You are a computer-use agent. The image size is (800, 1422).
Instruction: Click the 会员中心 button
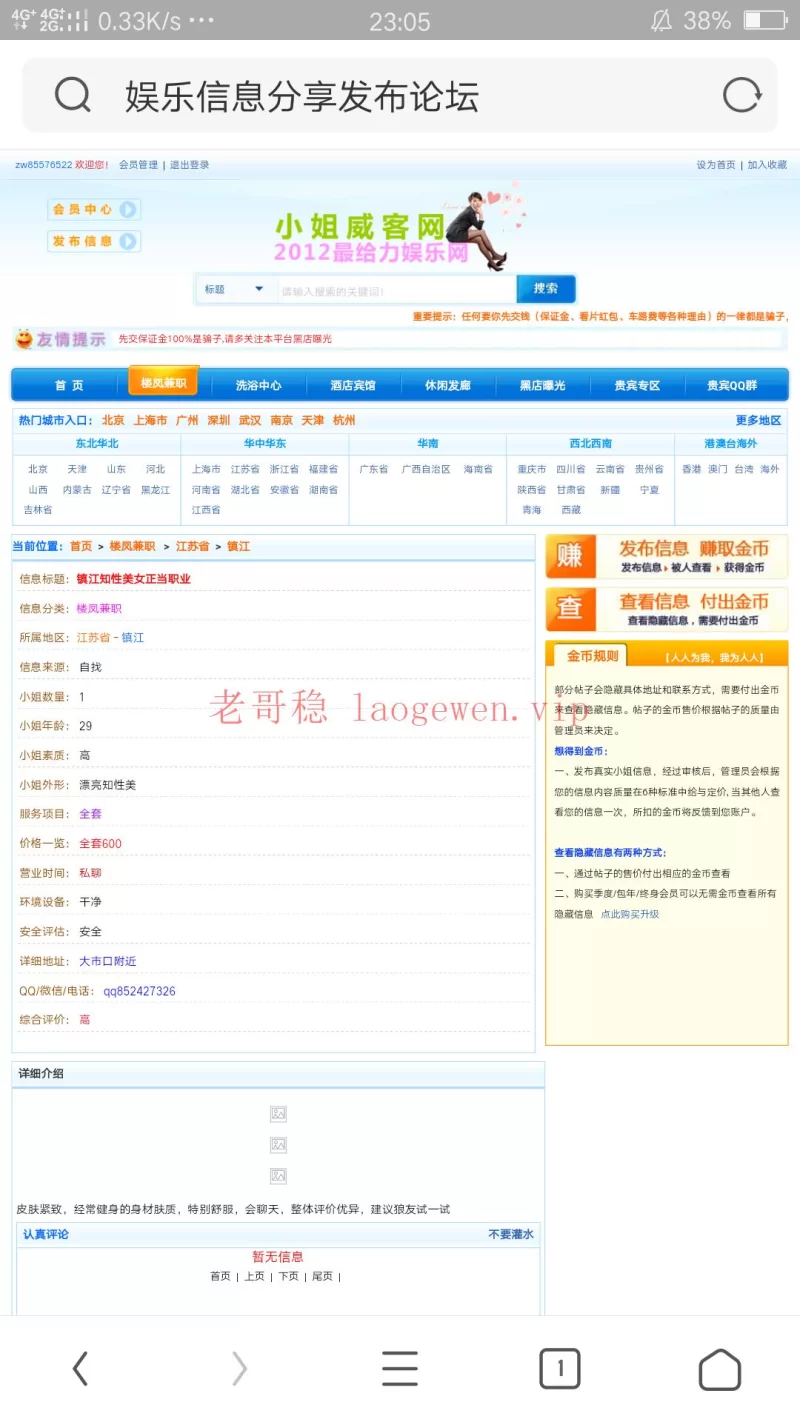(94, 209)
